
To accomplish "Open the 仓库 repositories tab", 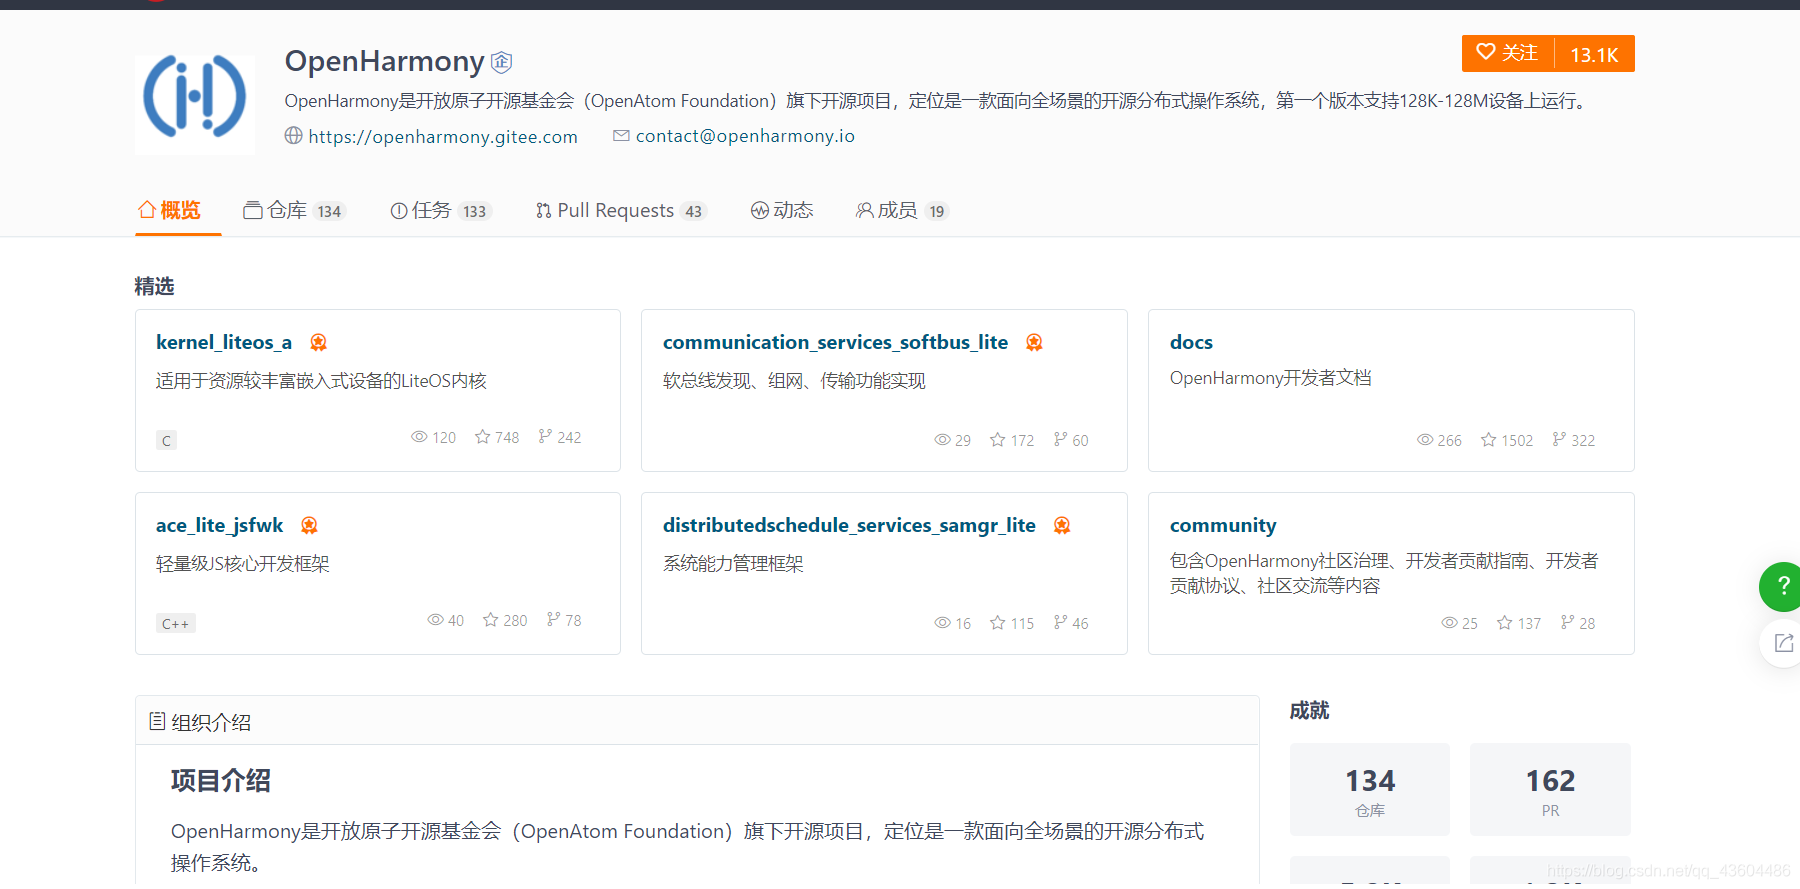I will coord(294,210).
